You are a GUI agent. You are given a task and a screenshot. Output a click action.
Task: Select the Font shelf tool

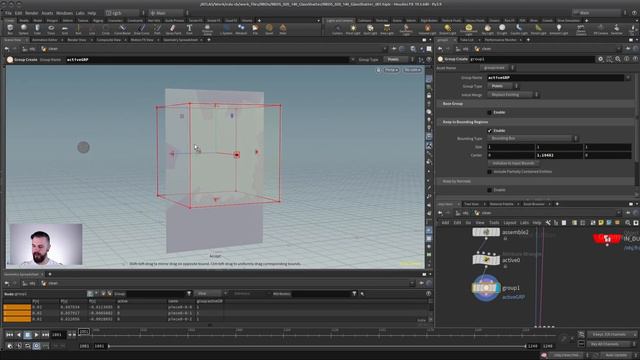click(x=189, y=29)
